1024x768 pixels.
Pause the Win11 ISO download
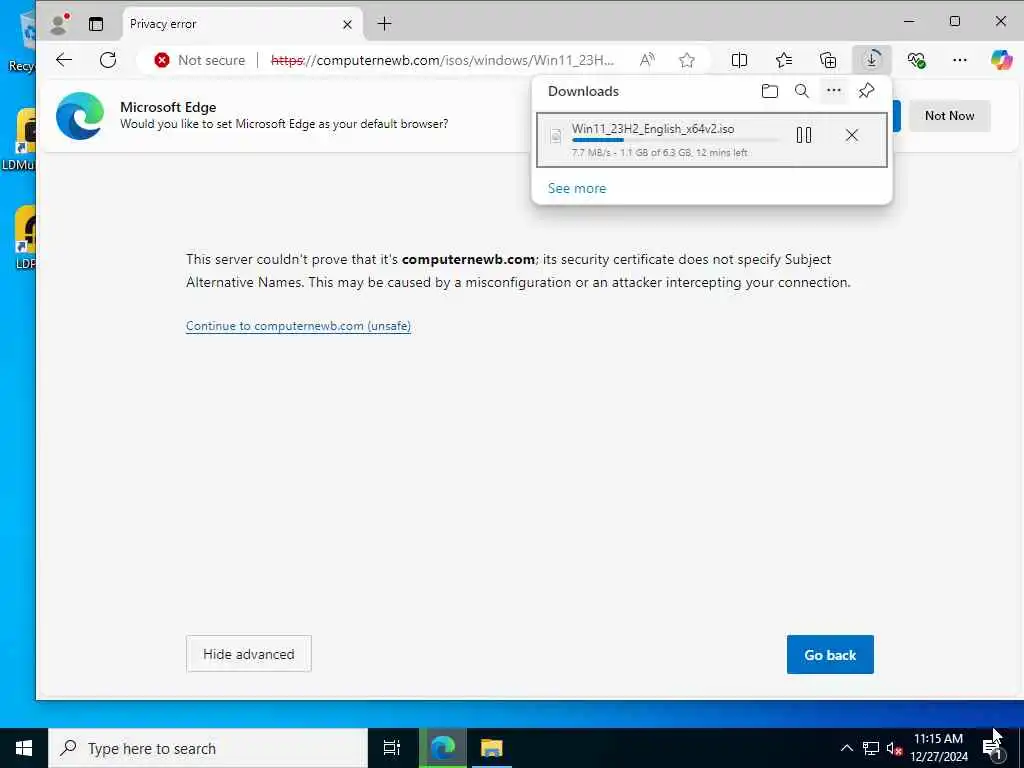tap(804, 135)
